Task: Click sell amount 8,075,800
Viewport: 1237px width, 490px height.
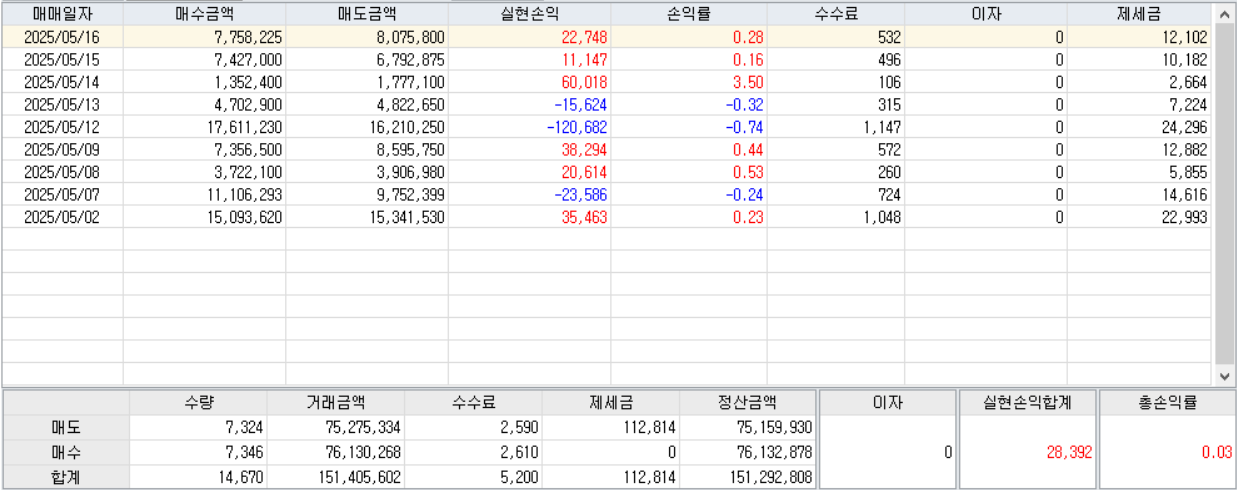Action: (410, 37)
